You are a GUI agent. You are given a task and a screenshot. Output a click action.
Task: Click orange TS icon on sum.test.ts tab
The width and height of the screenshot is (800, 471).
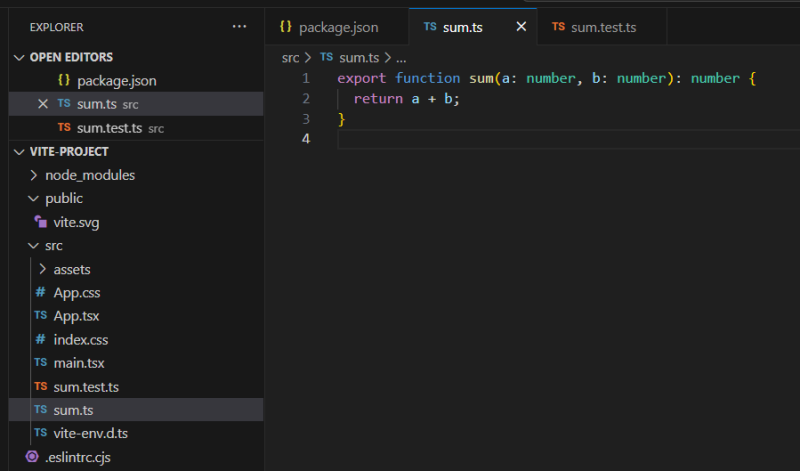coord(558,27)
